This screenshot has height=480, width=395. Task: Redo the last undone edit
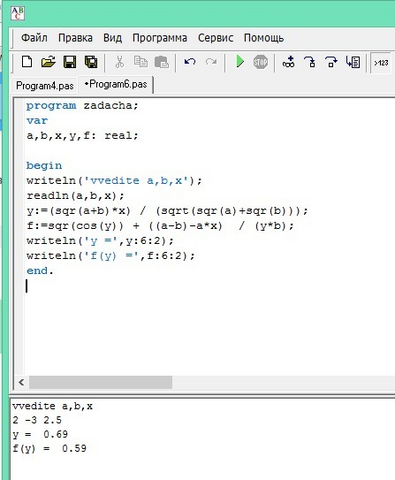(x=211, y=62)
